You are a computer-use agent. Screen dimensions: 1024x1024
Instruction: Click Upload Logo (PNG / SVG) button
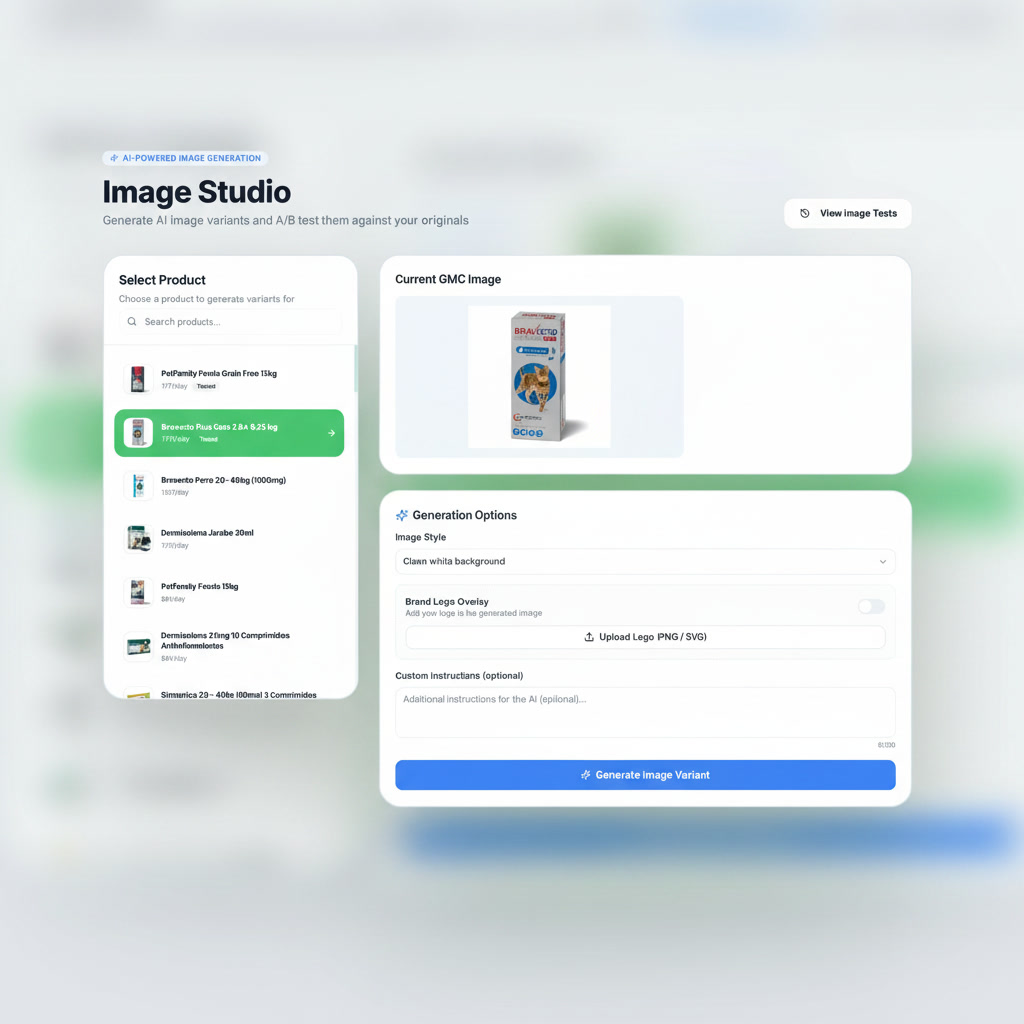(645, 637)
